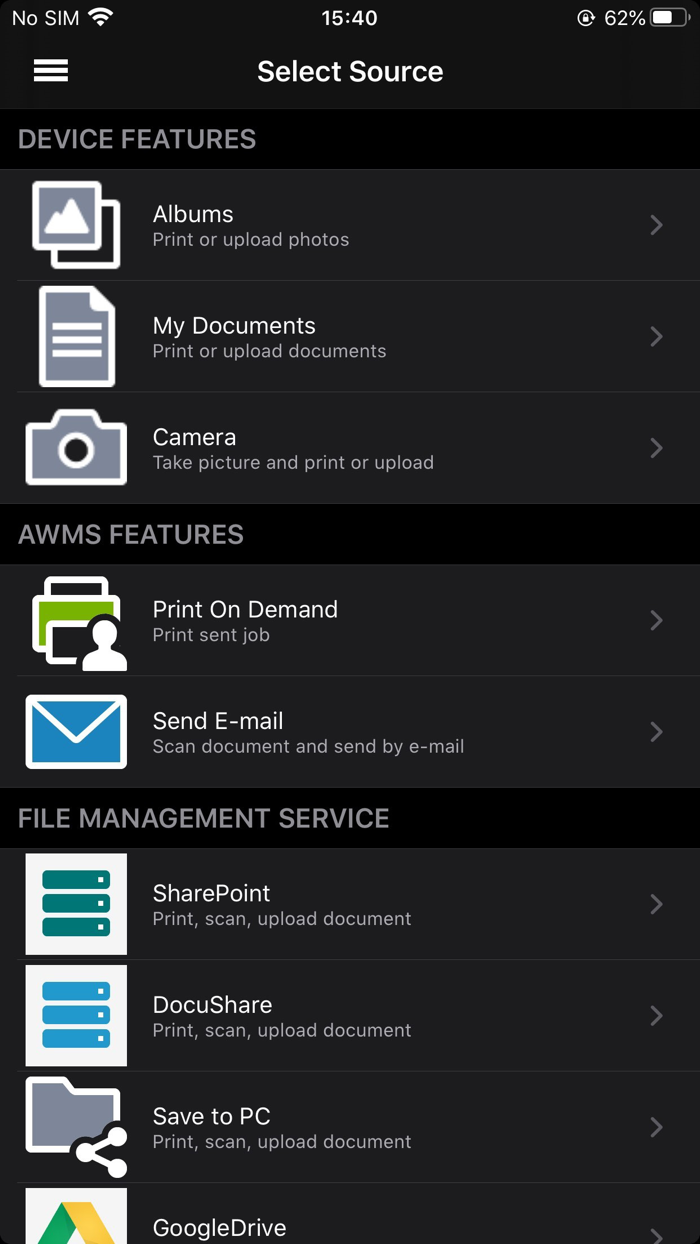This screenshot has height=1244, width=700.
Task: Tap the DEVICE FEATURES section header
Action: [x=137, y=139]
